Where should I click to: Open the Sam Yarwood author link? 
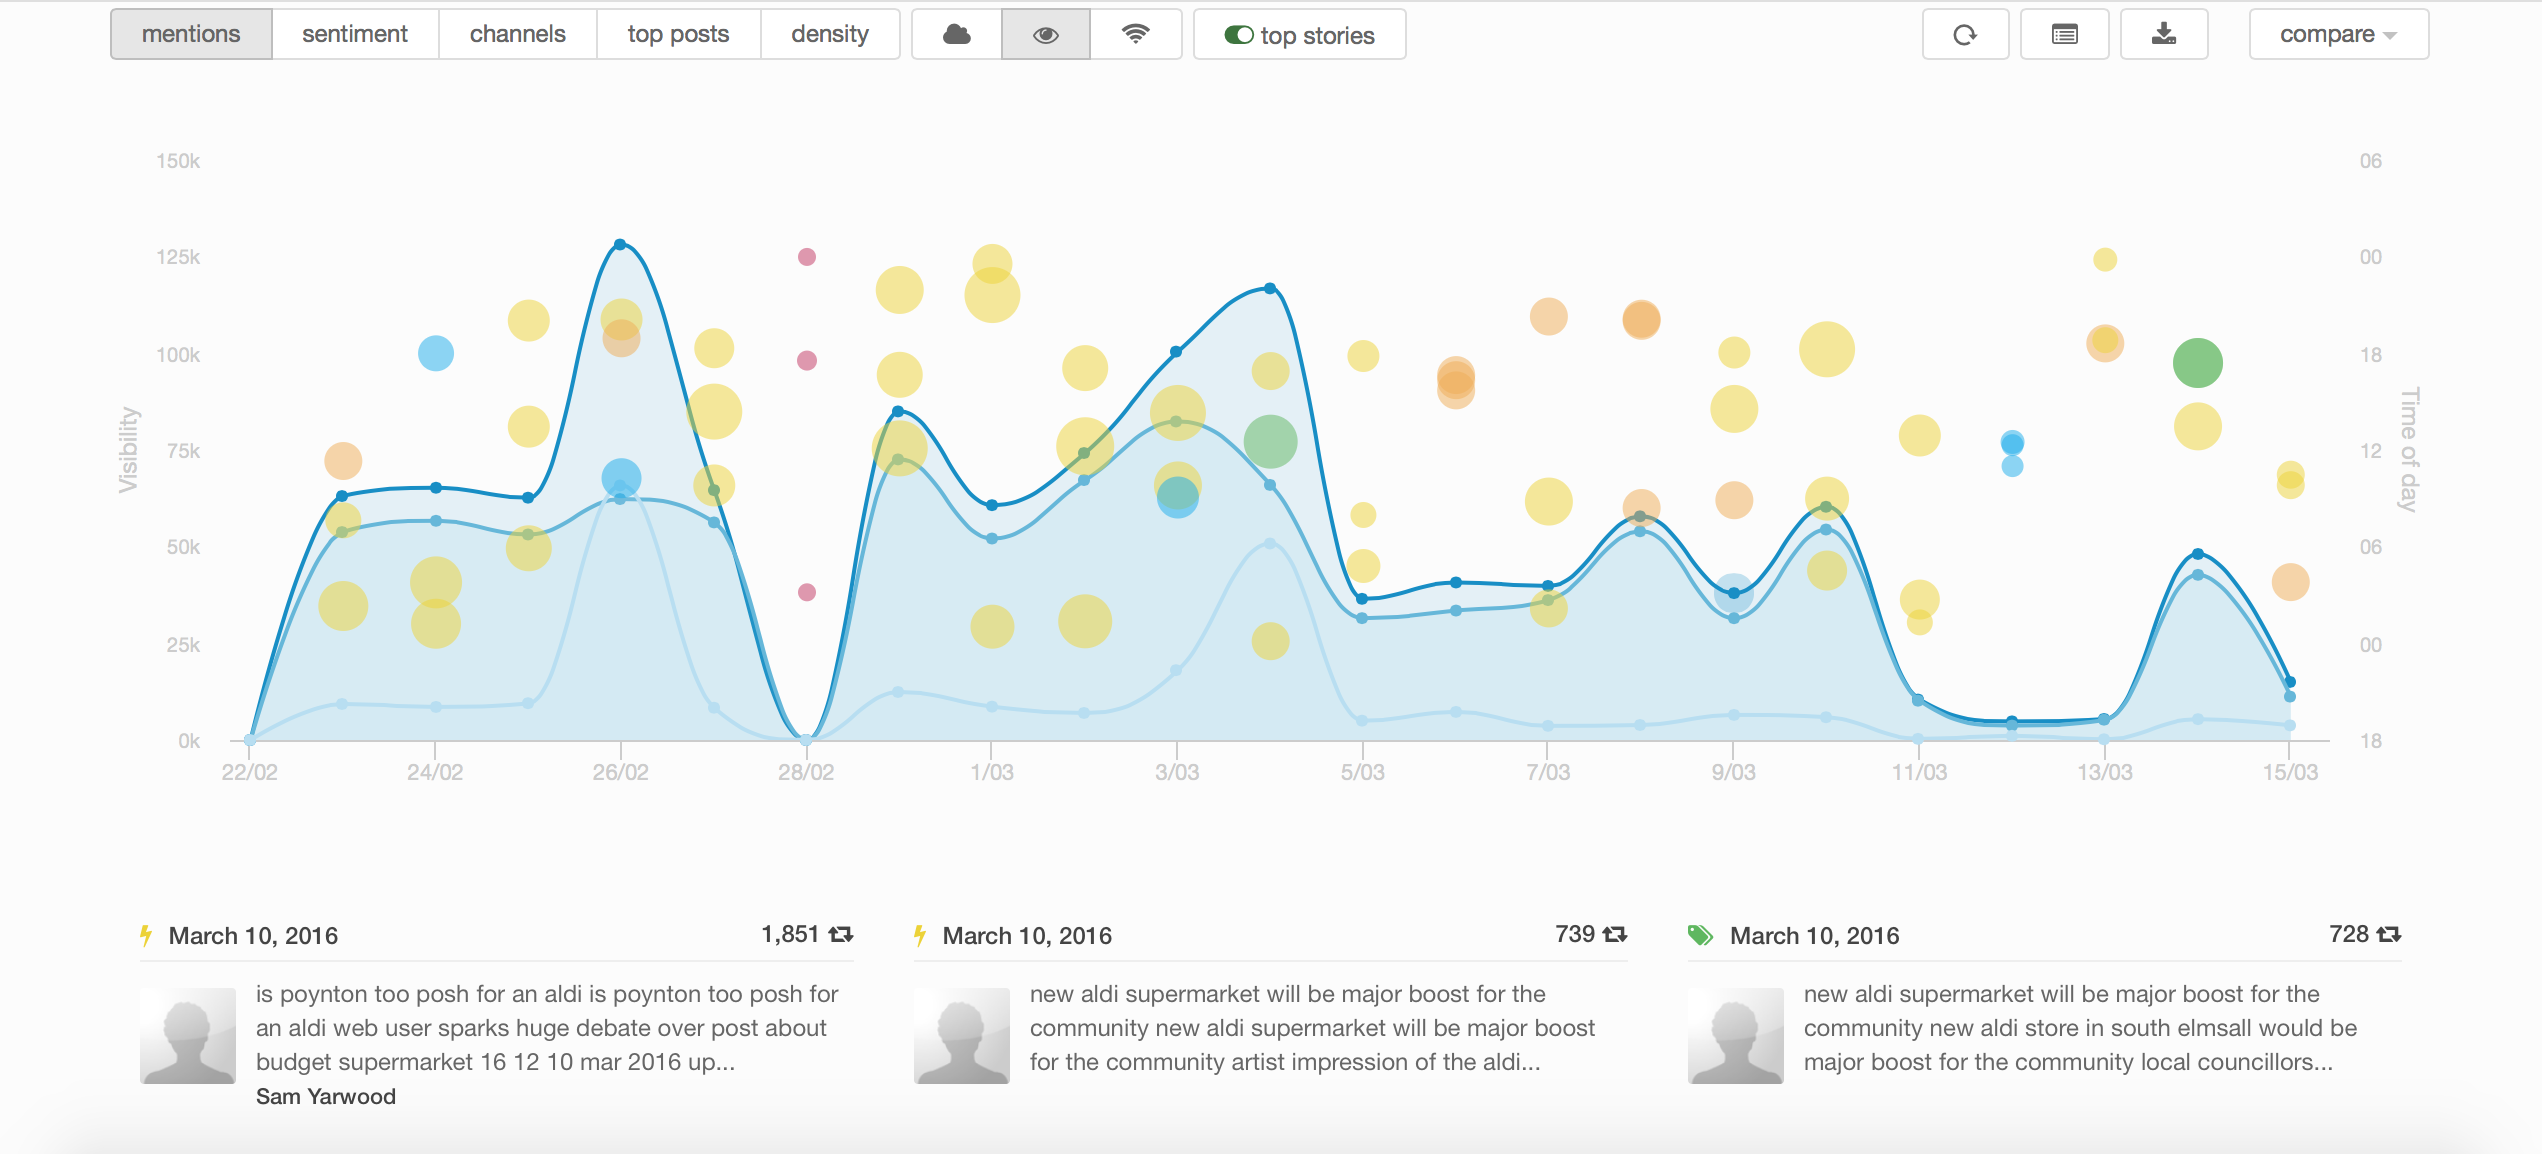click(326, 1096)
